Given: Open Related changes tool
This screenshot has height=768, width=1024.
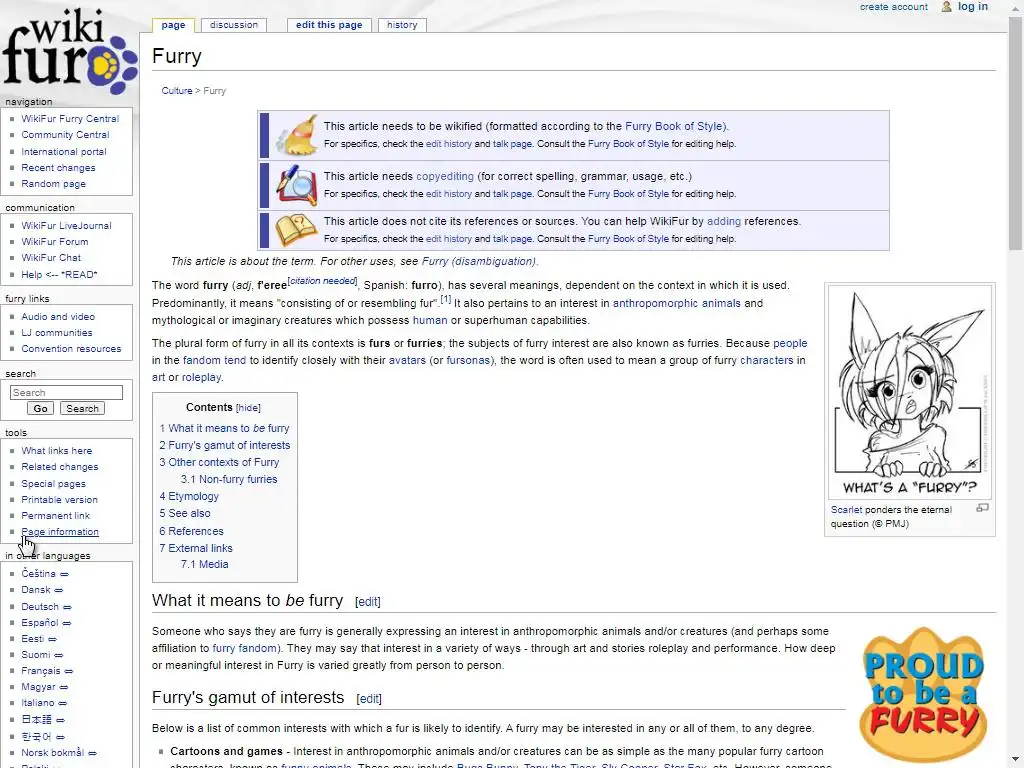Looking at the screenshot, I should pos(59,467).
